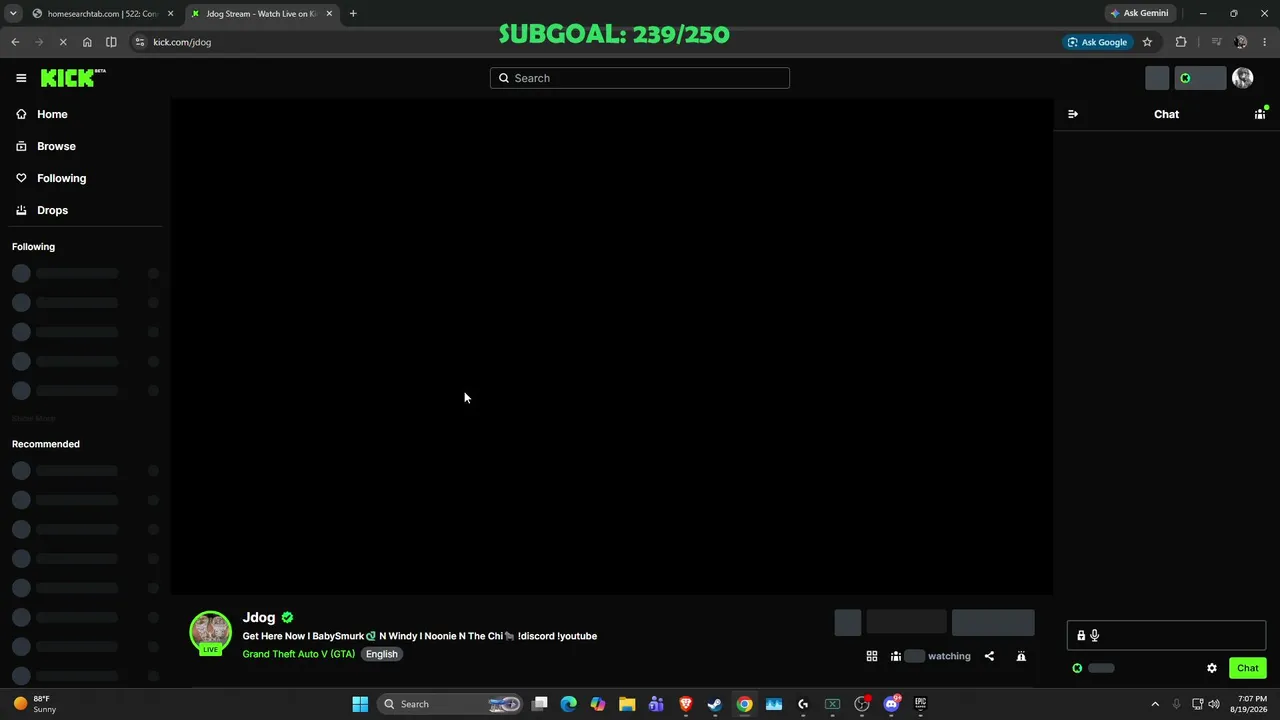
Task: Report the stream with siren icon
Action: coord(1021,656)
